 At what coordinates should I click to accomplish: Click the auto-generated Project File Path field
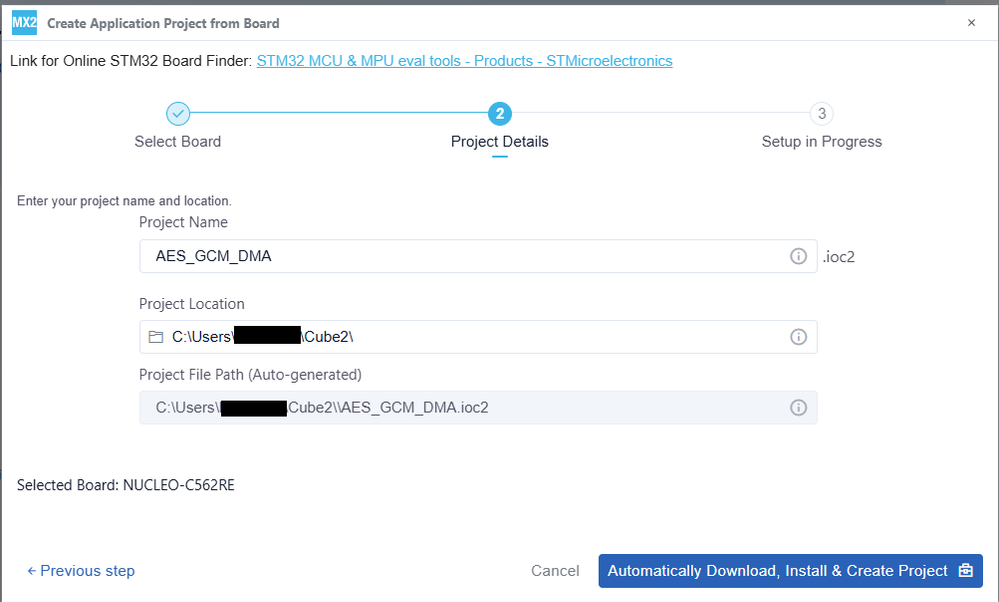[478, 408]
